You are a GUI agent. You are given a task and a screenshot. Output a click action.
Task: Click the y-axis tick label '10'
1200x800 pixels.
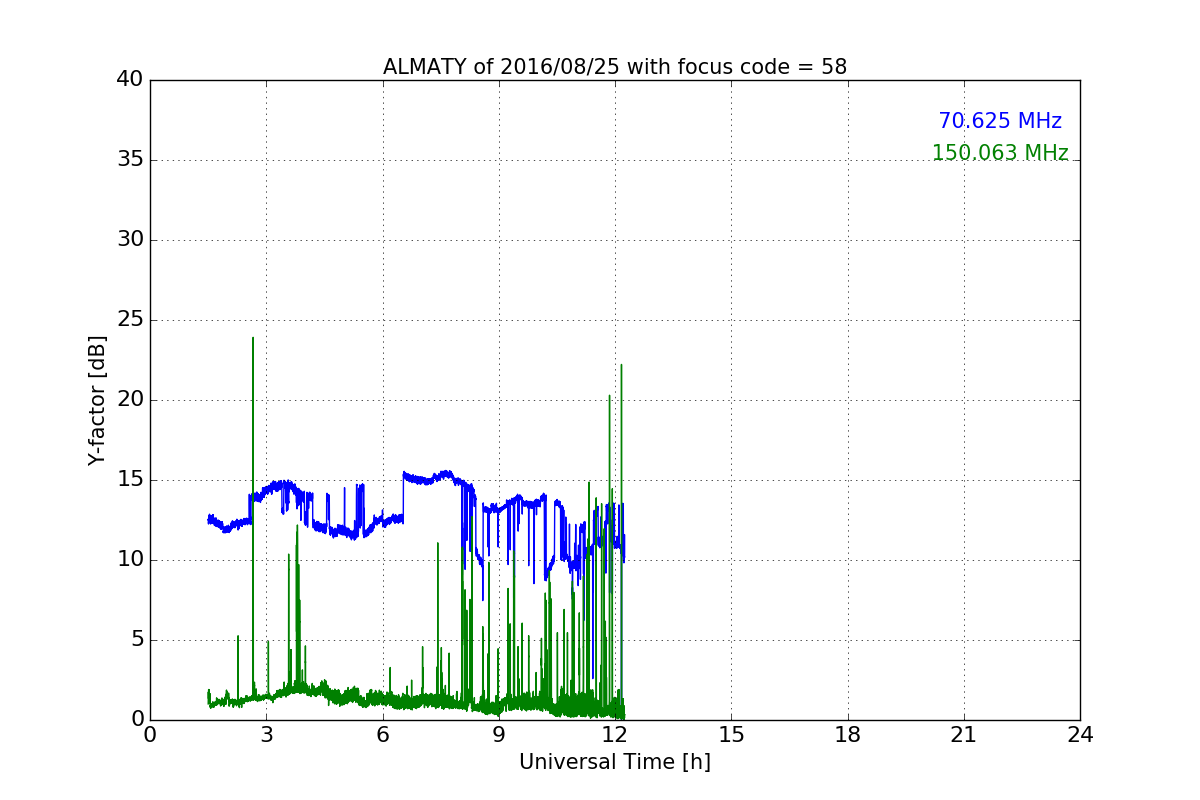click(130, 560)
